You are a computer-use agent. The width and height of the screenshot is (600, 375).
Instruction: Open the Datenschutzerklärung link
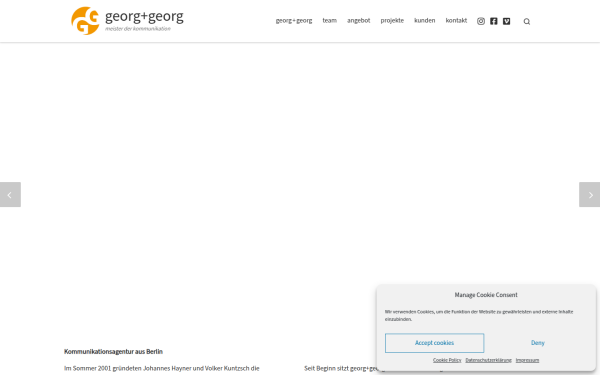click(x=488, y=360)
